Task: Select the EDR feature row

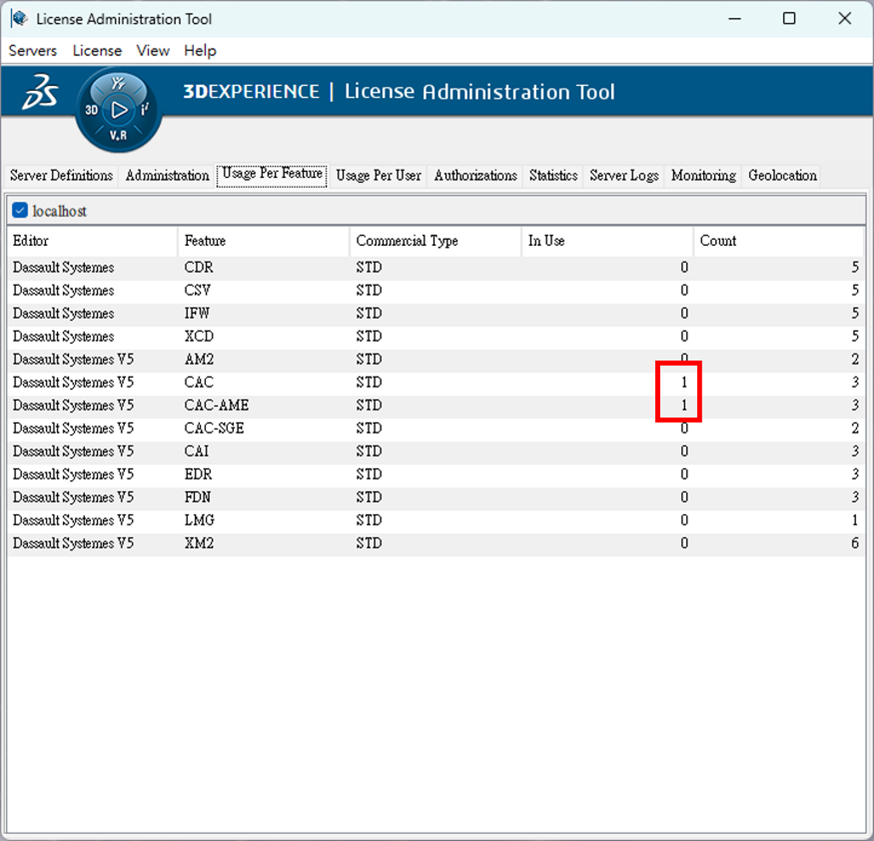Action: 436,474
